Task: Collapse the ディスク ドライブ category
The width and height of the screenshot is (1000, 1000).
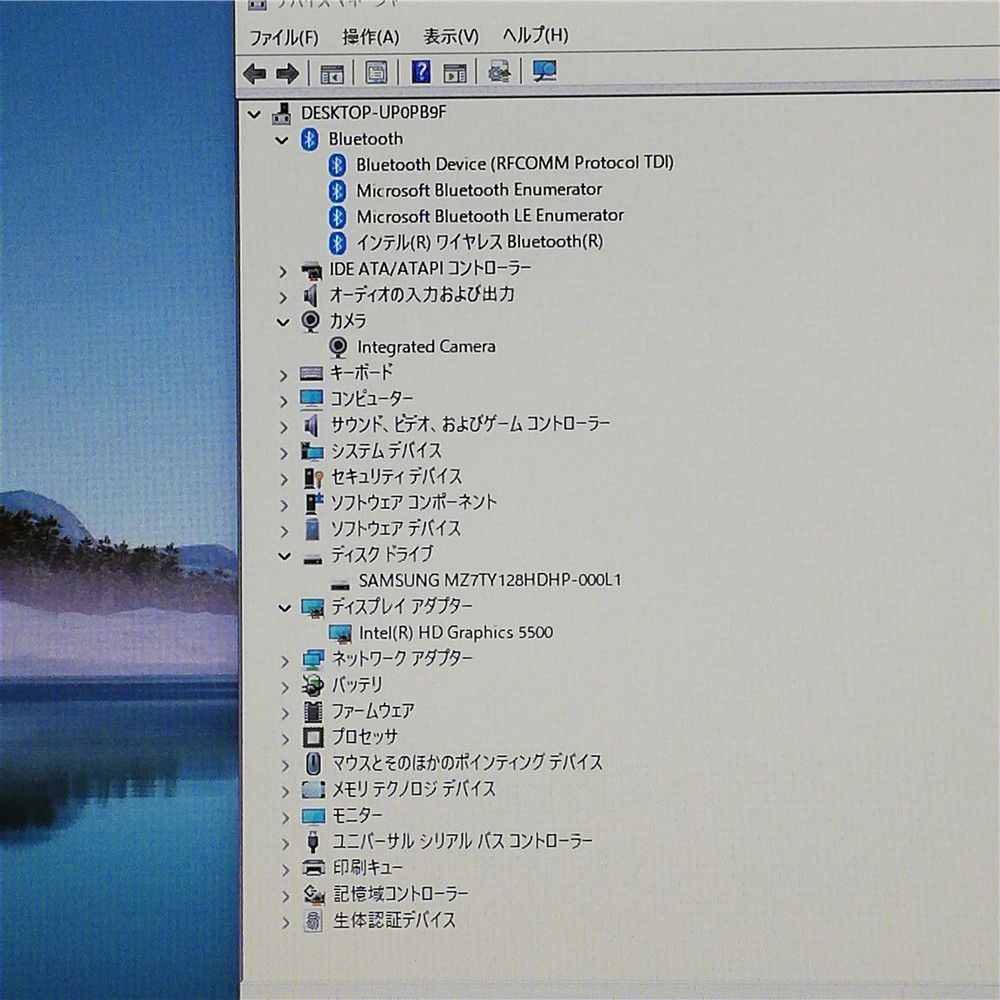Action: pyautogui.click(x=284, y=555)
